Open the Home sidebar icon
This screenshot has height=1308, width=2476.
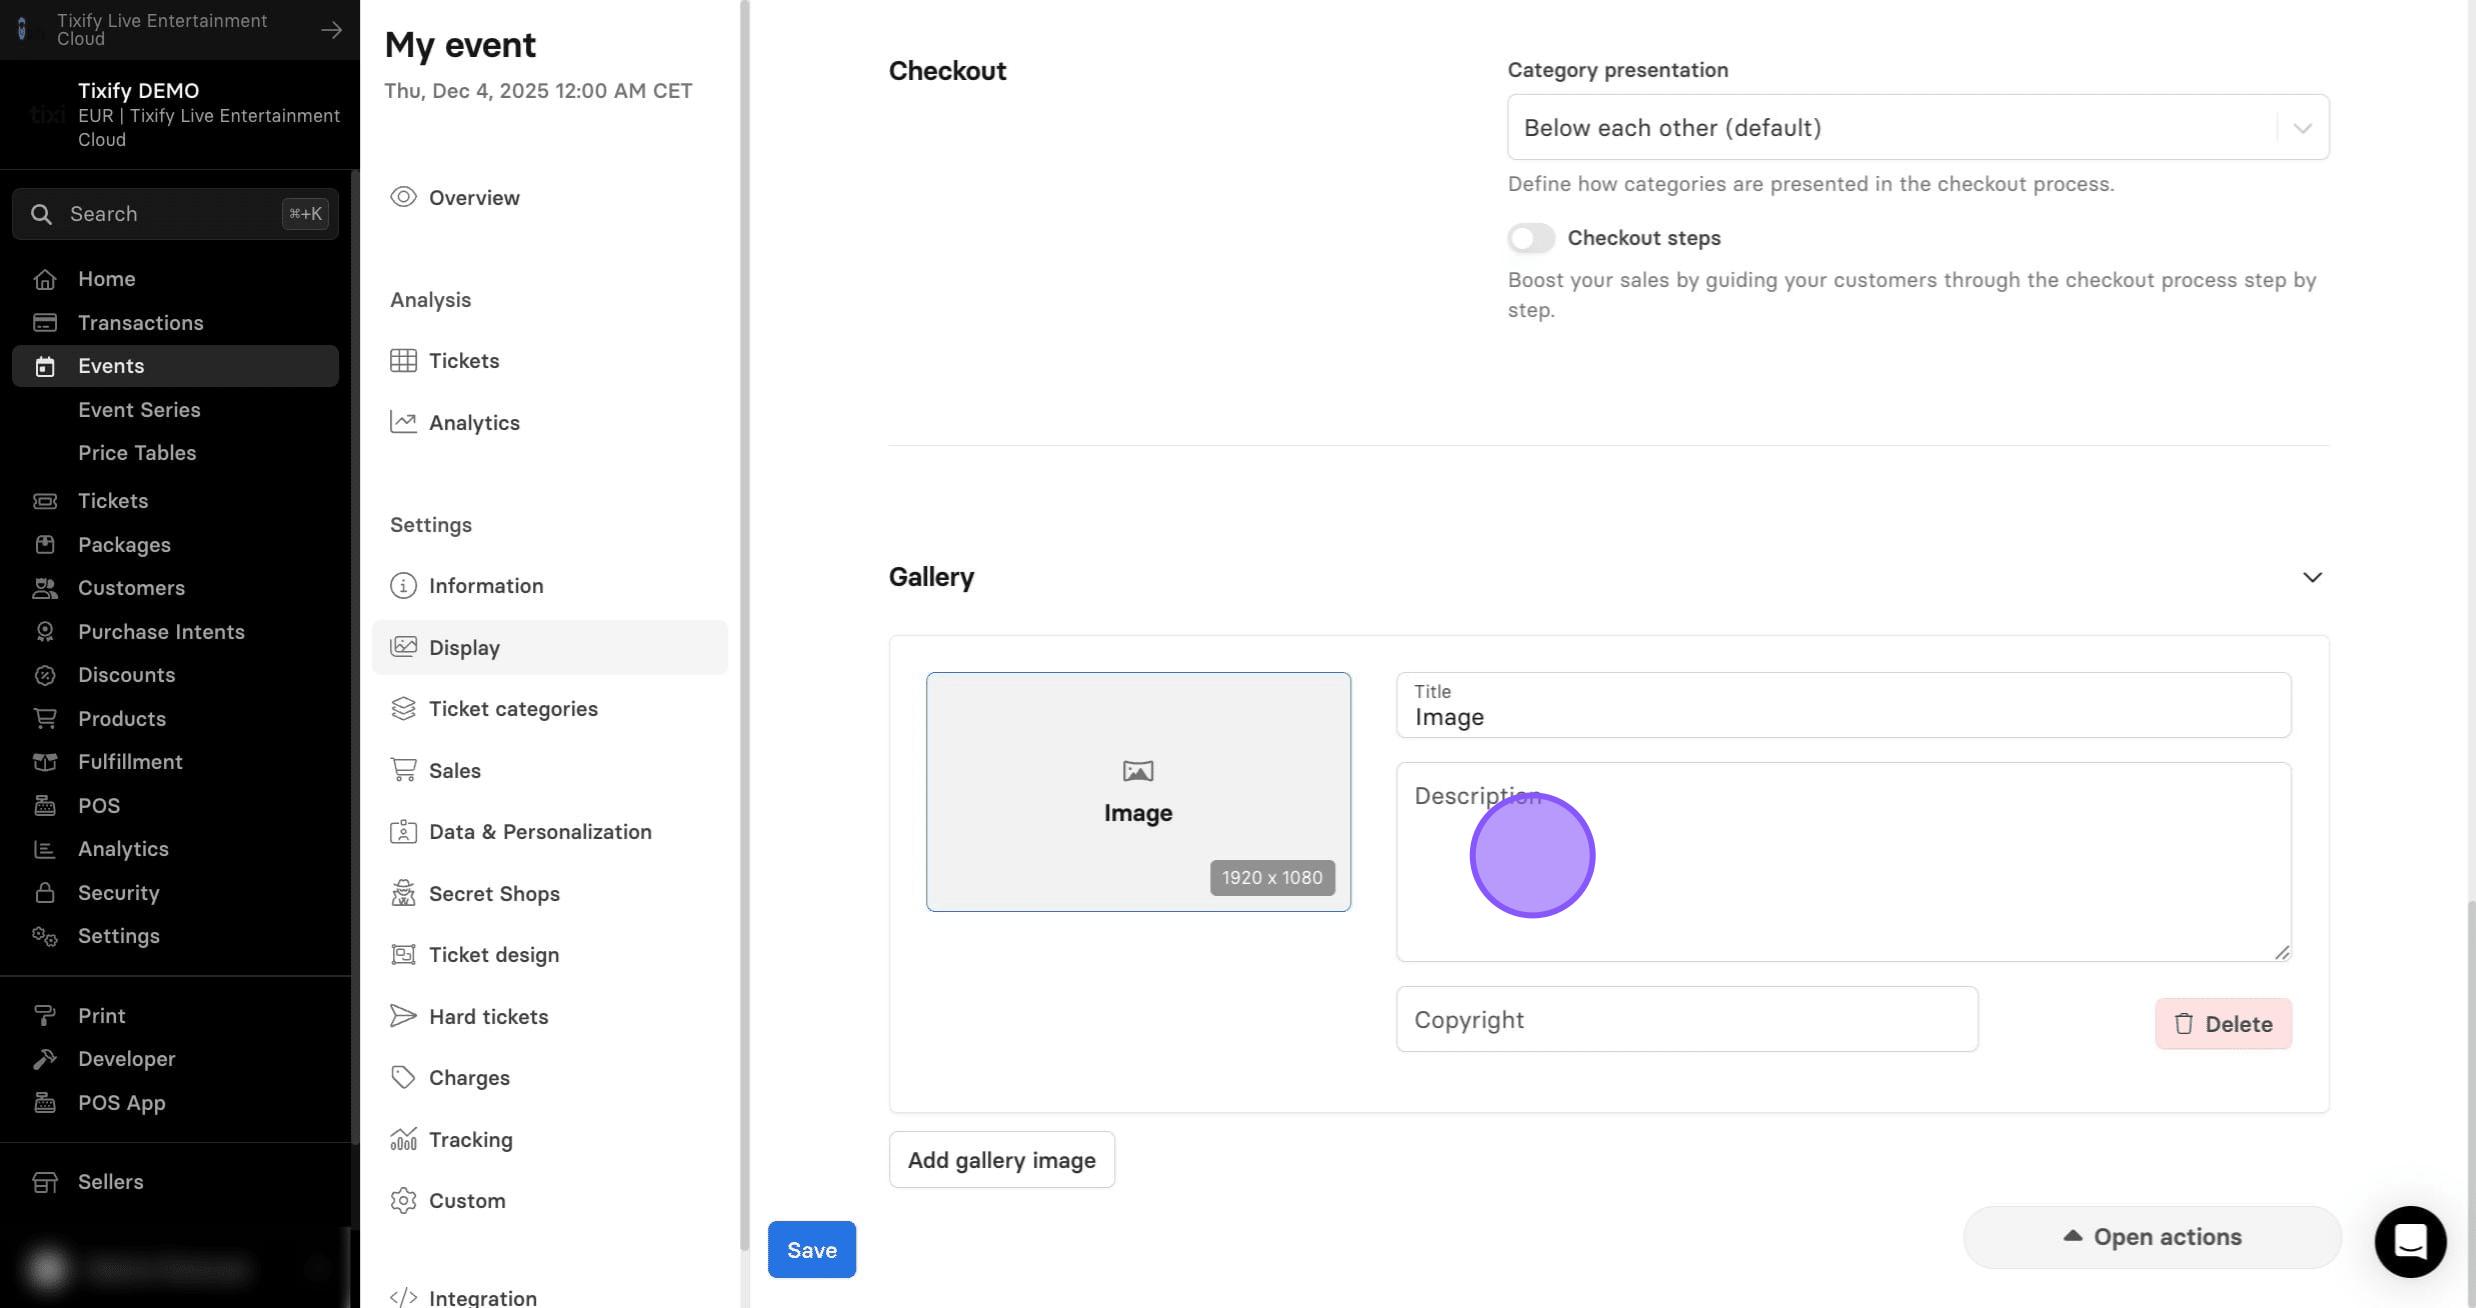click(44, 279)
